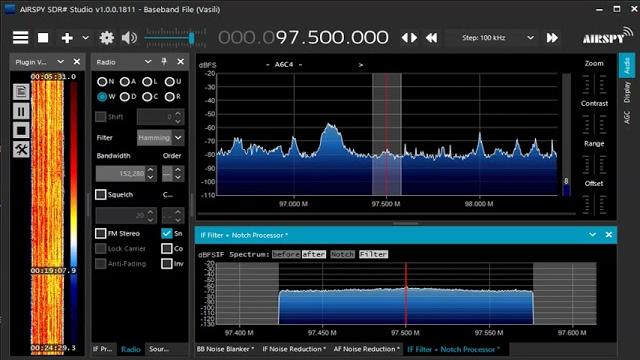Image resolution: width=640 pixels, height=360 pixels.
Task: Add a new source with plus icon
Action: 67,38
